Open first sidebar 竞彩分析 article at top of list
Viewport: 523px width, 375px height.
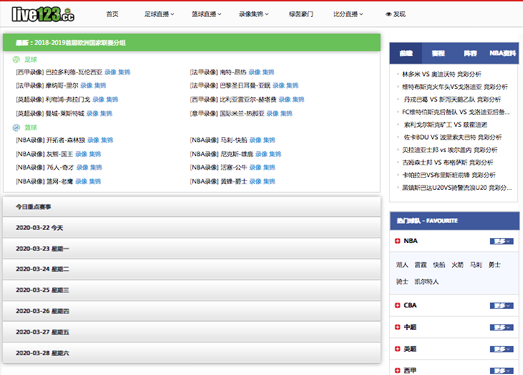tap(442, 74)
